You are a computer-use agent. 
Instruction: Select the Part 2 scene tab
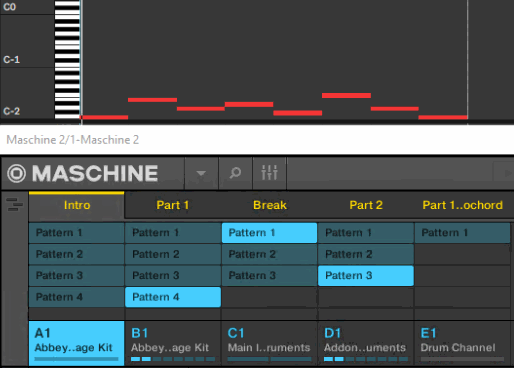366,205
